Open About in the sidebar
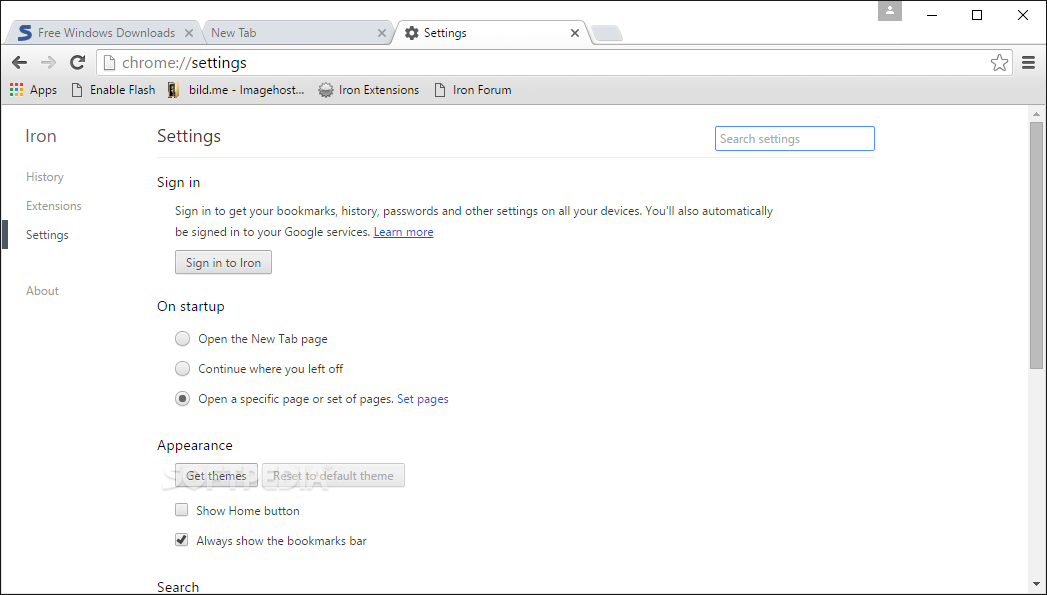 (42, 290)
